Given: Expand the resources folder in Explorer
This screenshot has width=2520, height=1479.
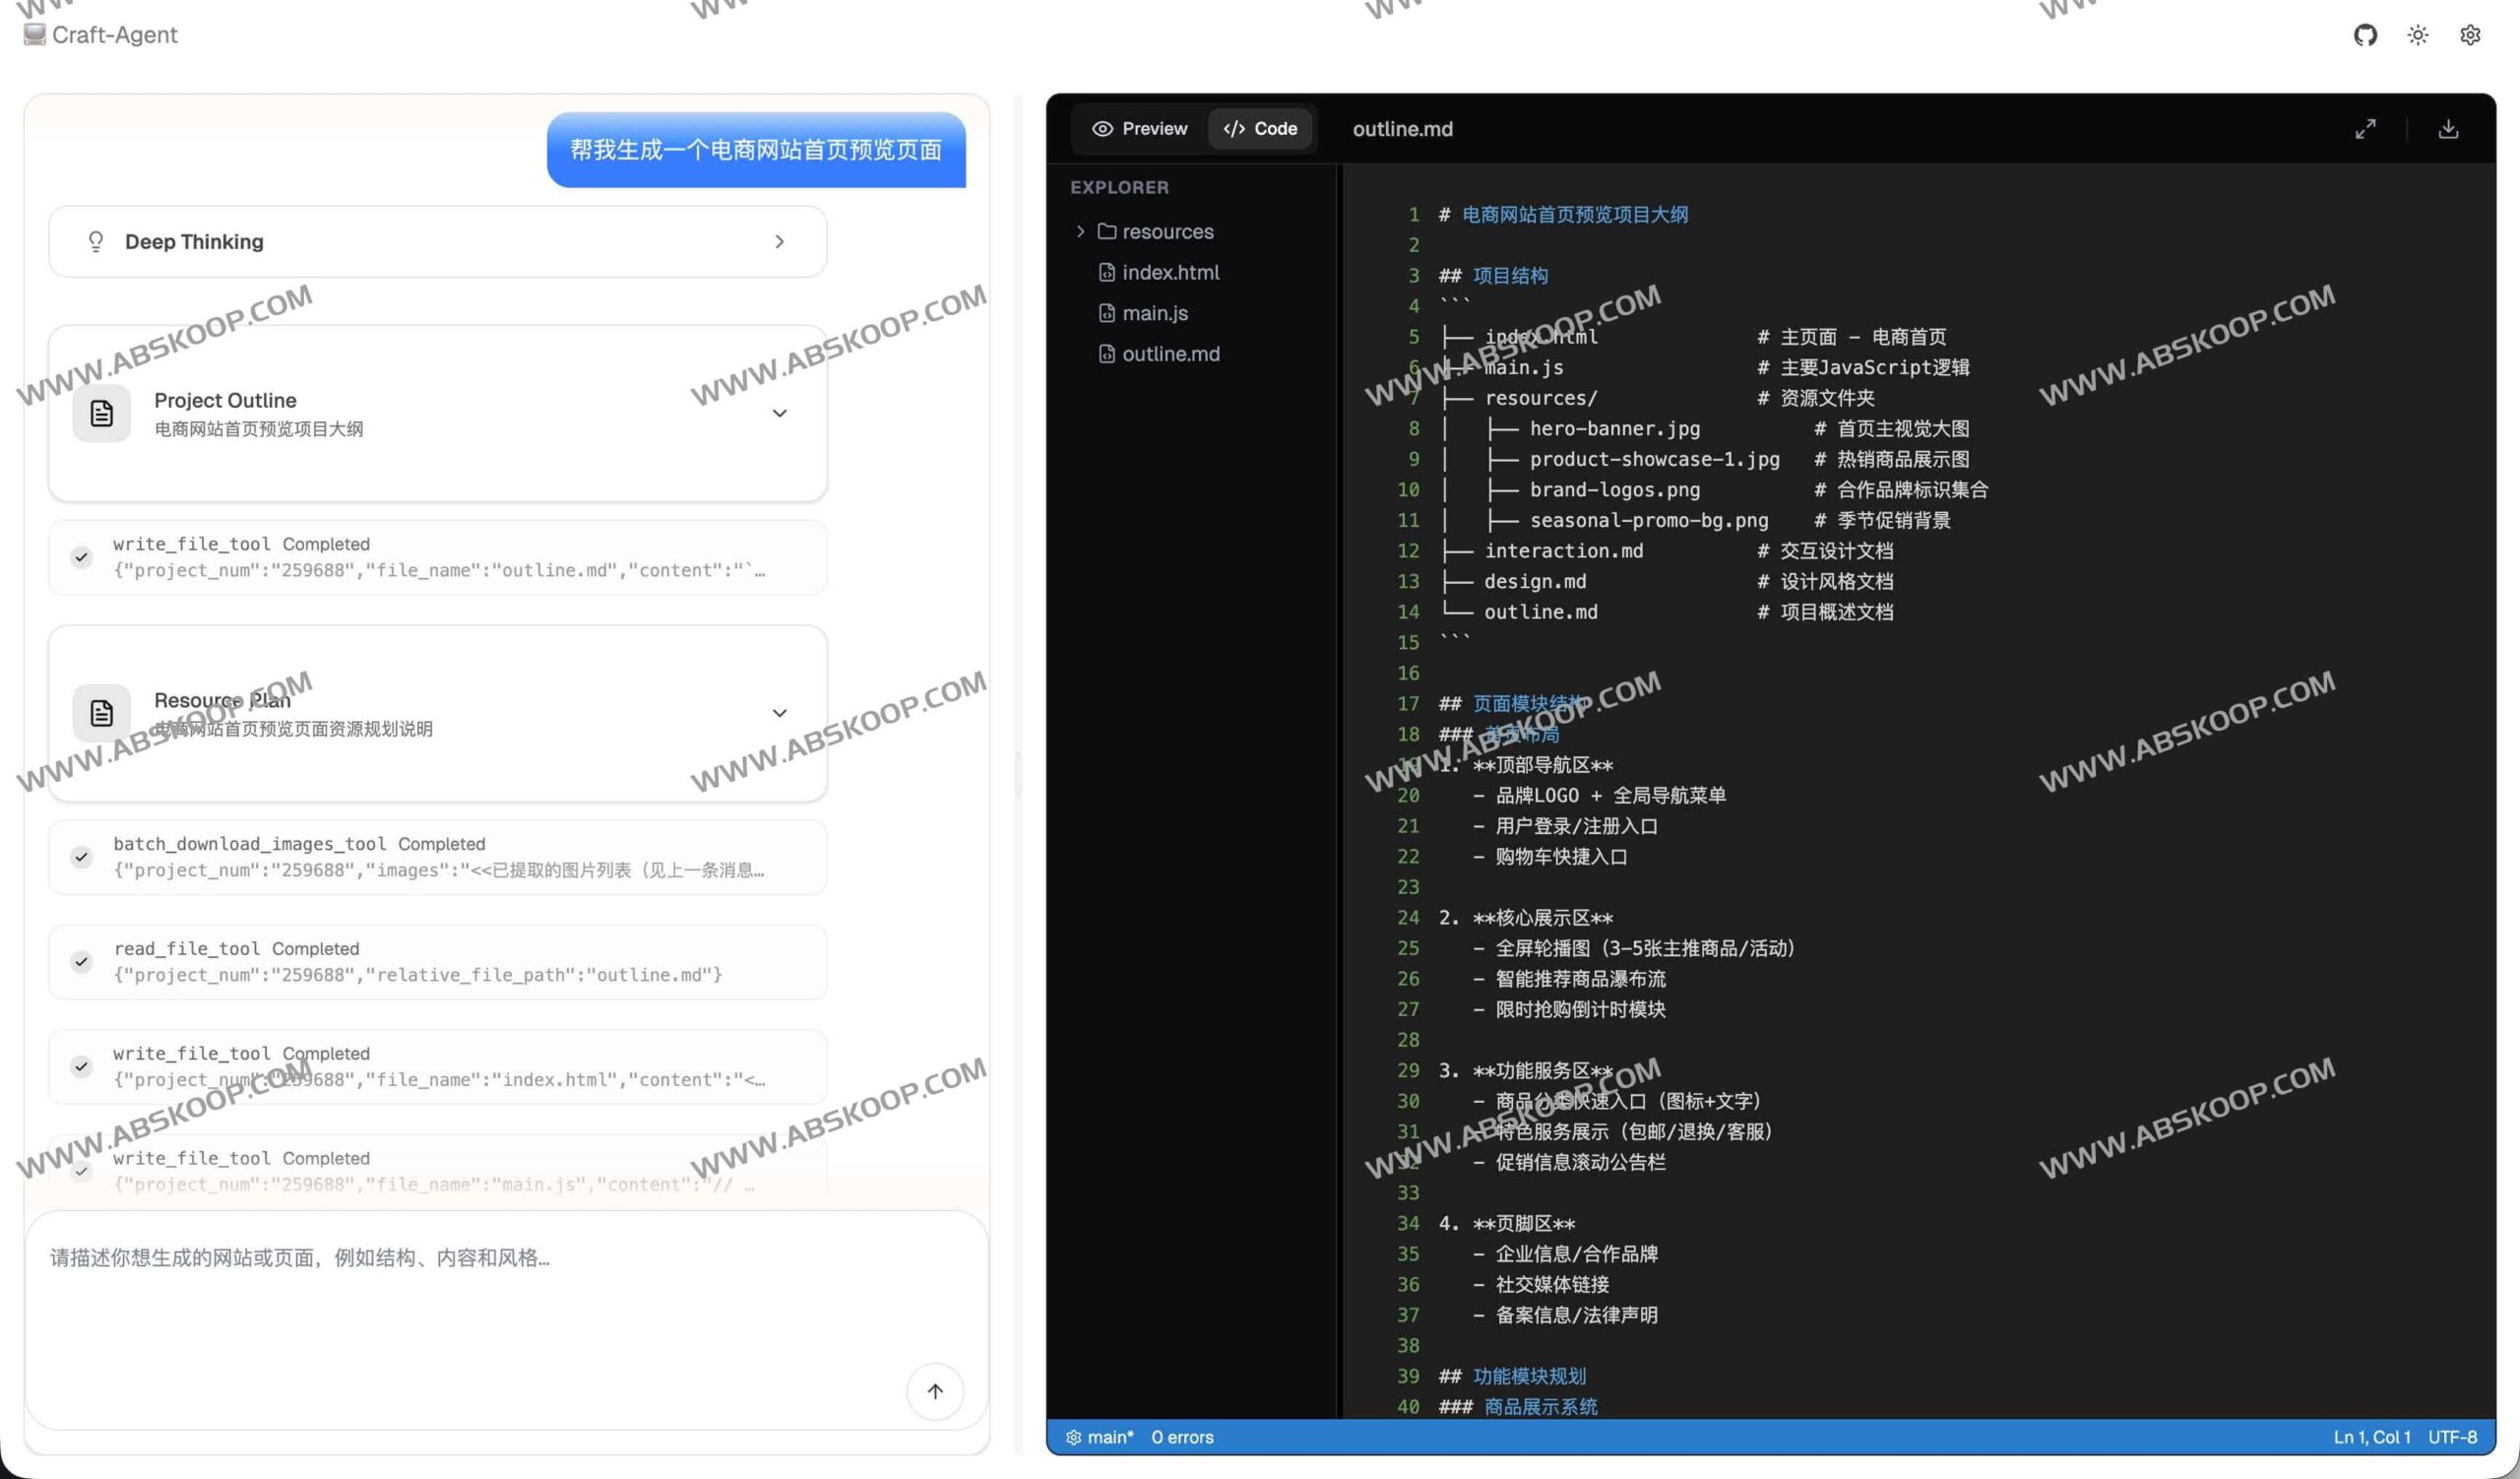Looking at the screenshot, I should click(1081, 231).
